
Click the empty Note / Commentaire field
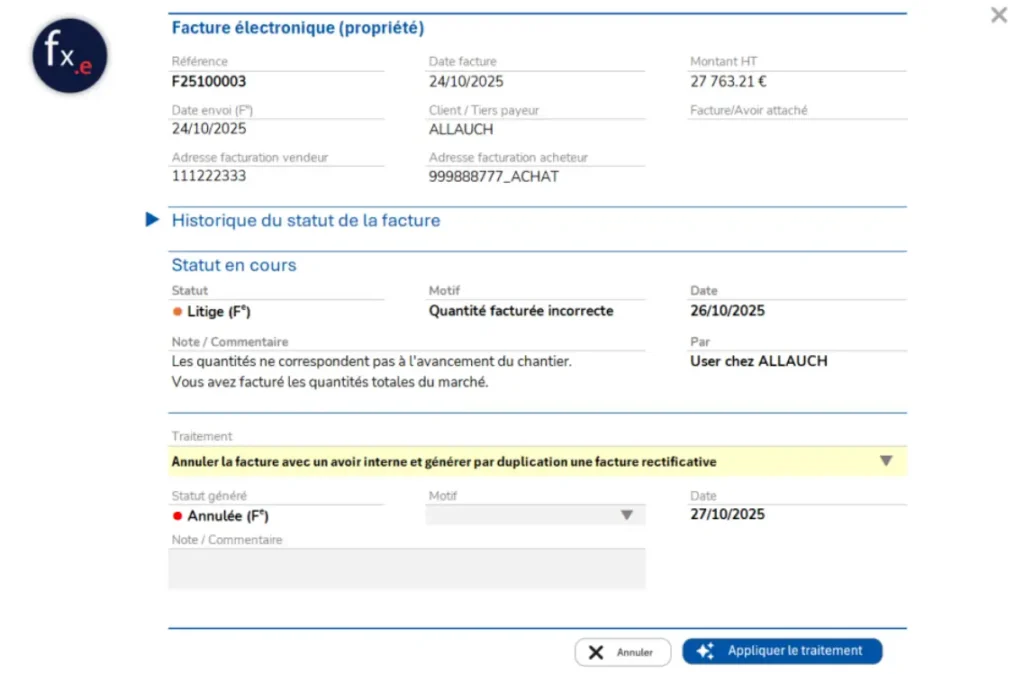point(407,568)
